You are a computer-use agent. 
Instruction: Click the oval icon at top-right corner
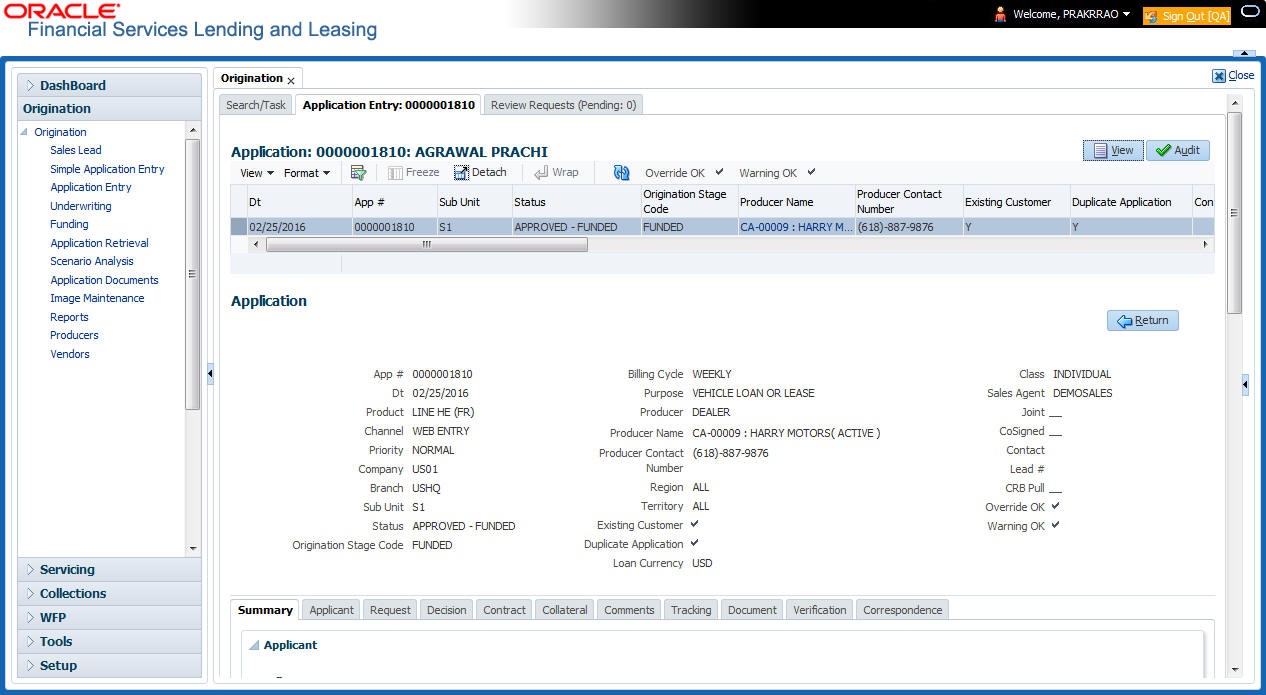[1250, 12]
